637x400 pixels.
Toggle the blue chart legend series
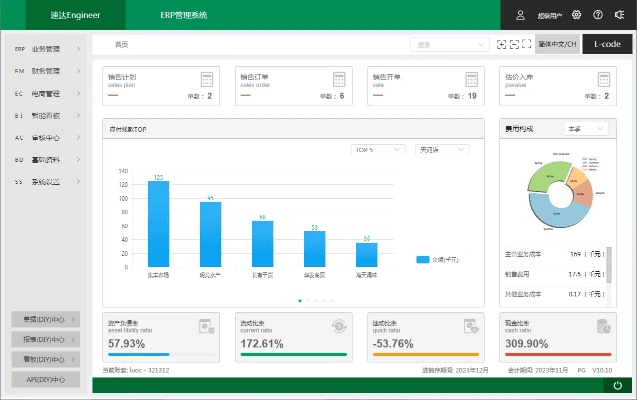pos(423,259)
